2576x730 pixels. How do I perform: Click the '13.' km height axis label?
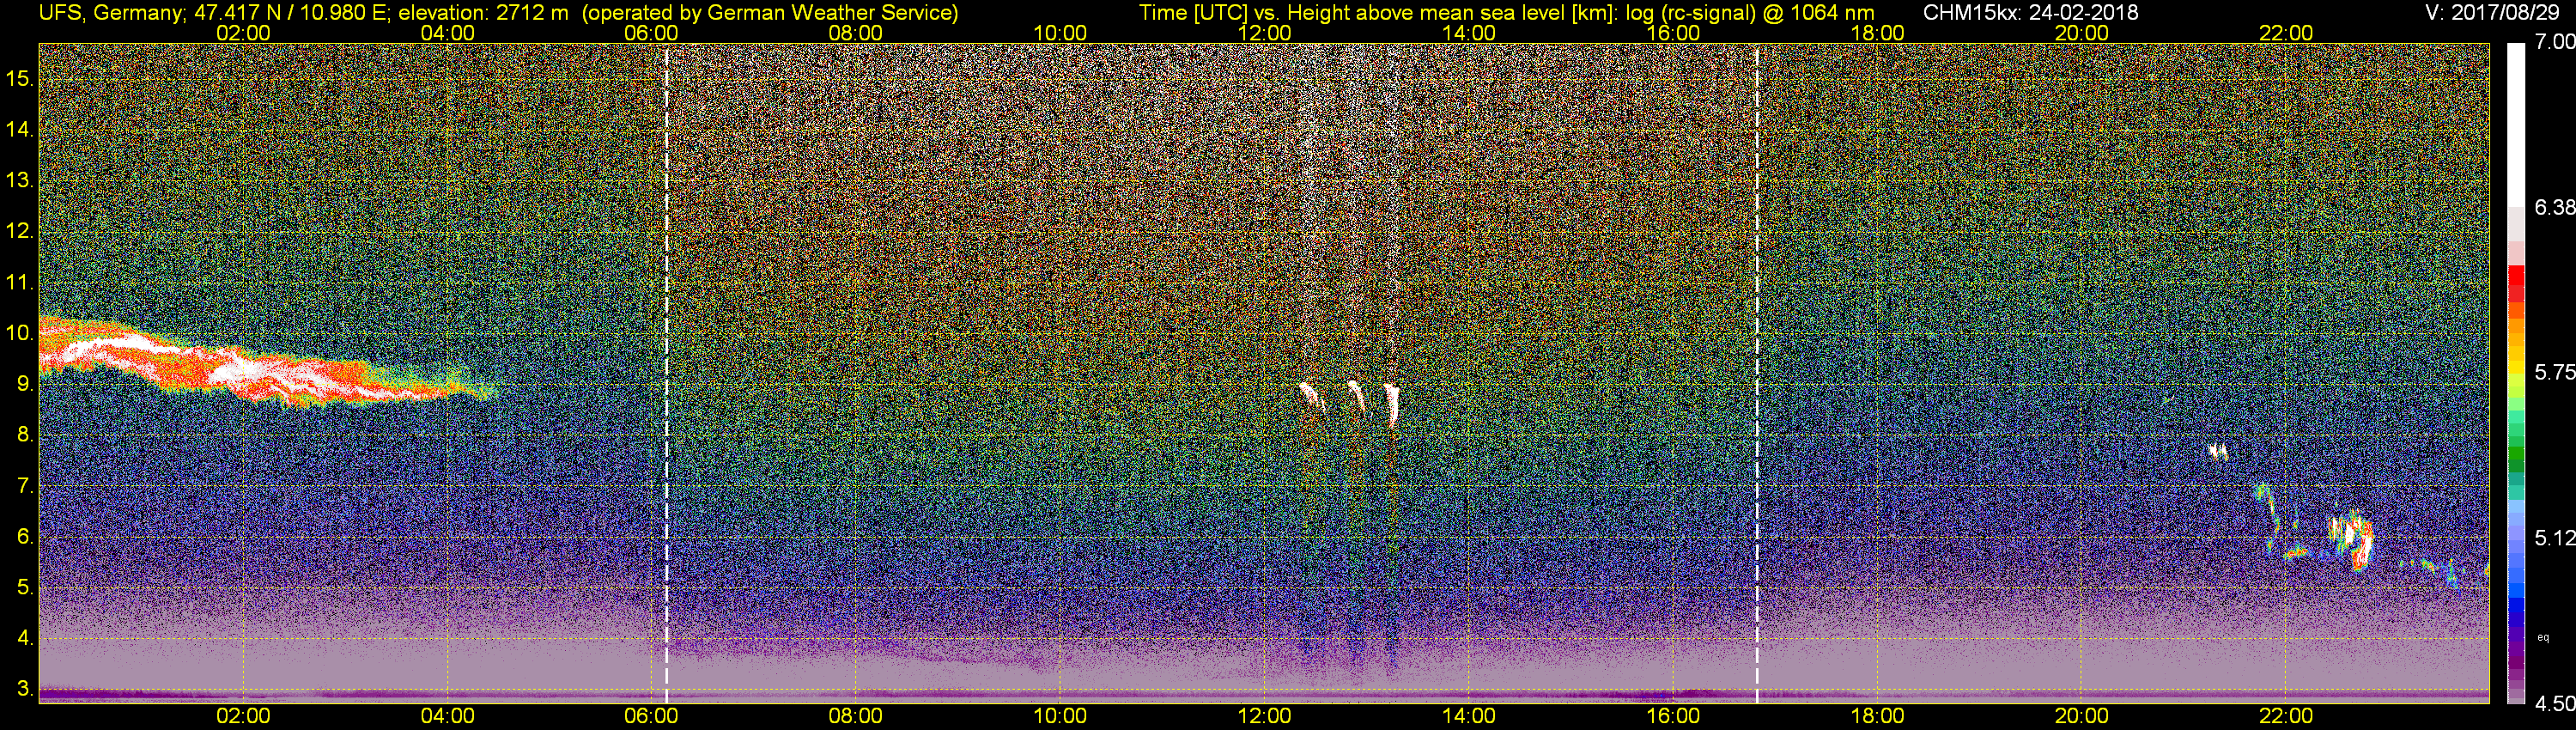click(x=20, y=180)
